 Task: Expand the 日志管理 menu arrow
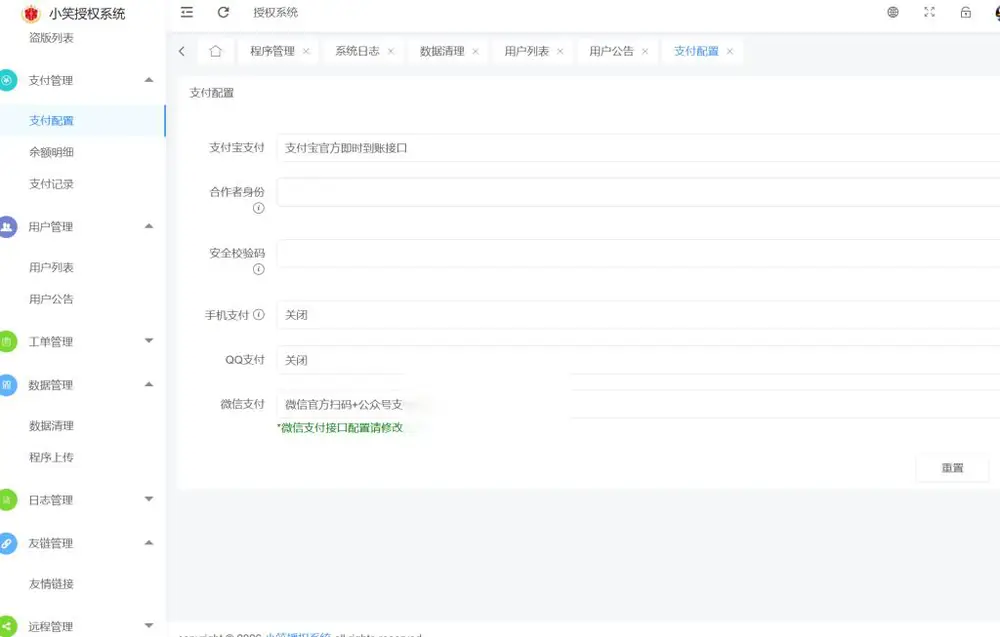coord(149,499)
